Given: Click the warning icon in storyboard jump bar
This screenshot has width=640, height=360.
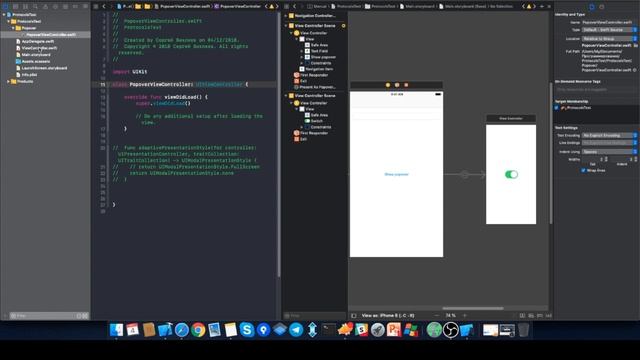Looking at the screenshot, I should point(529,7).
